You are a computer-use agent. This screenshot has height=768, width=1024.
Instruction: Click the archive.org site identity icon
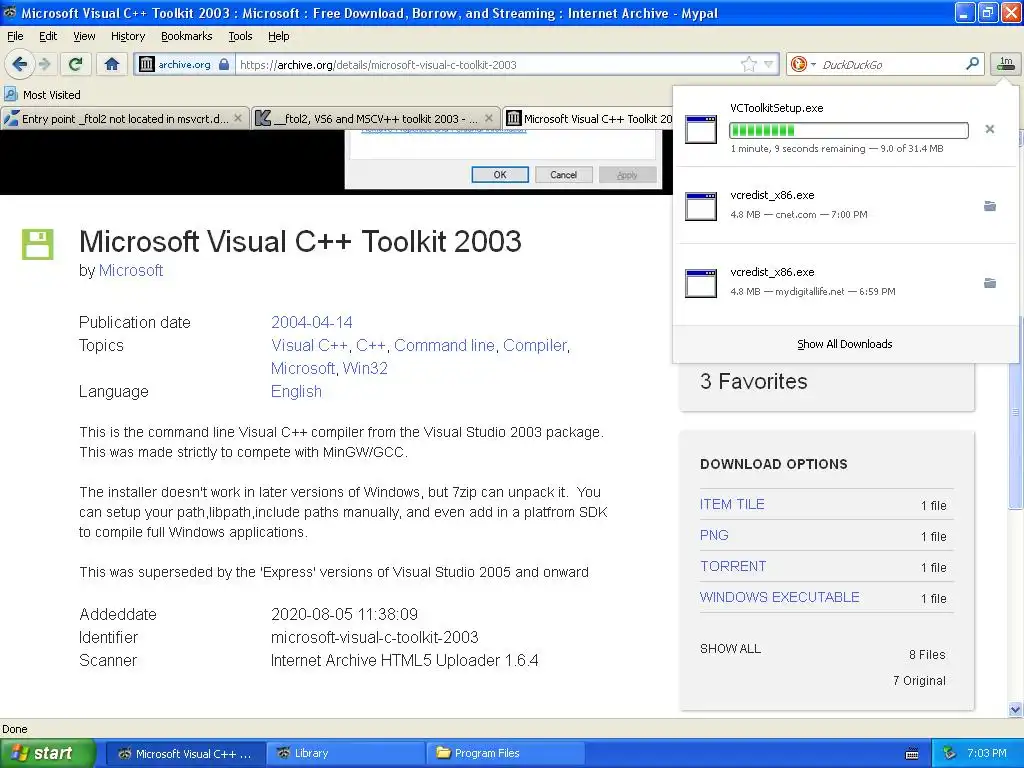(147, 64)
